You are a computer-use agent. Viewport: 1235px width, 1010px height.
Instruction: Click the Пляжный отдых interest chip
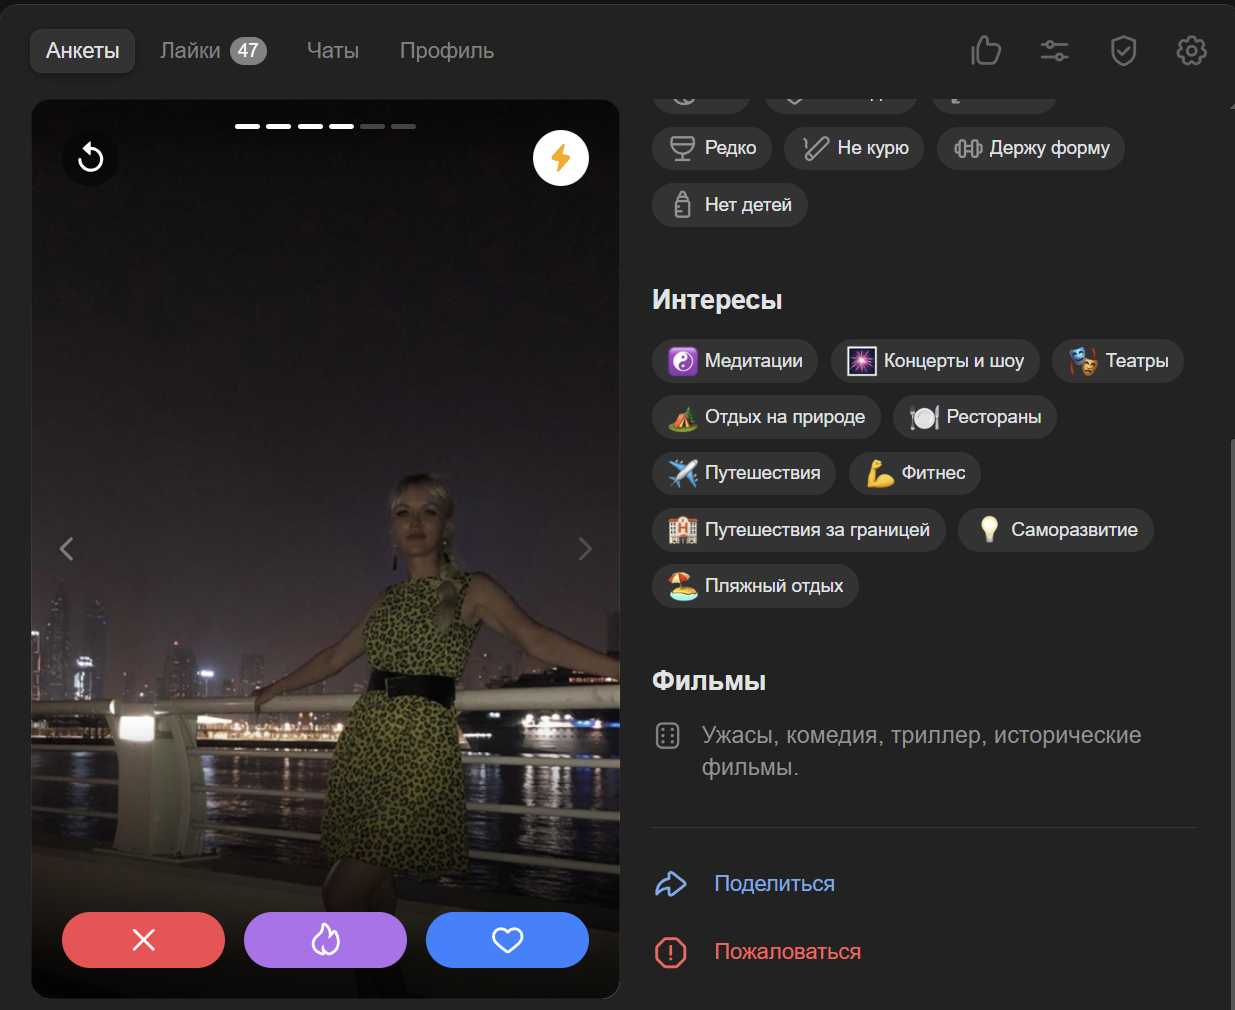point(755,586)
